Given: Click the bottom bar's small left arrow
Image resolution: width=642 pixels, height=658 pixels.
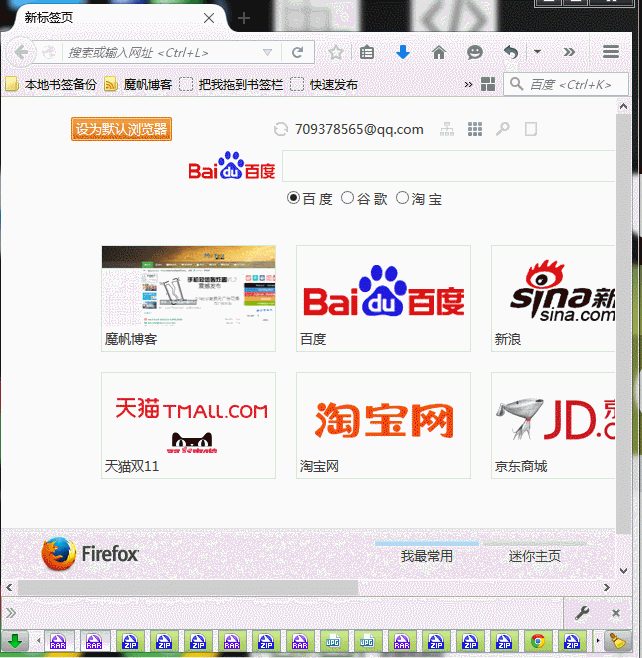Looking at the screenshot, I should tap(39, 641).
